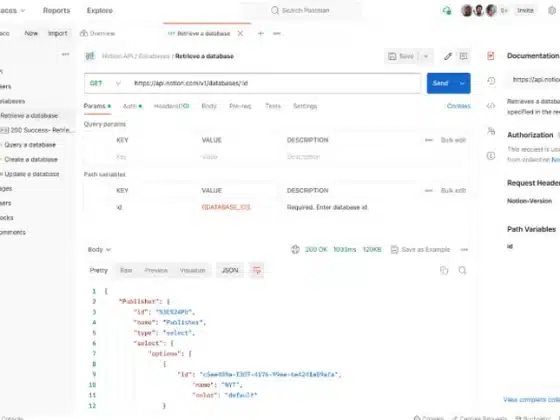
Task: Open the tab overflow three-dots menu
Action: [277, 33]
